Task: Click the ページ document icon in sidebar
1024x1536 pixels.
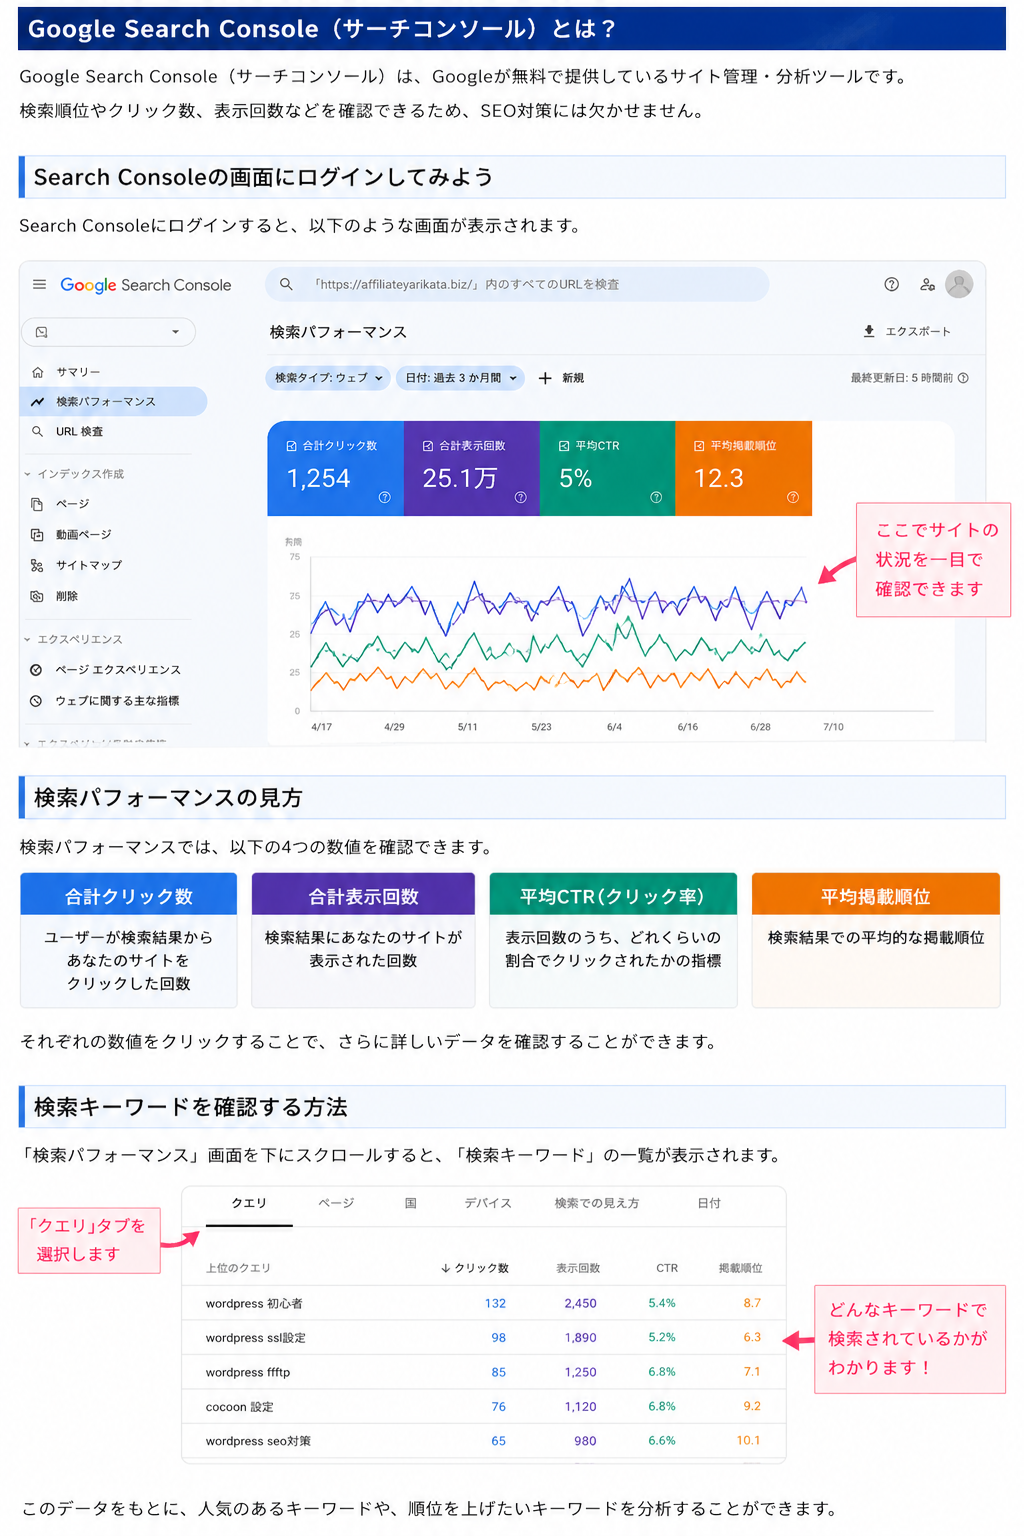Action: [x=37, y=504]
